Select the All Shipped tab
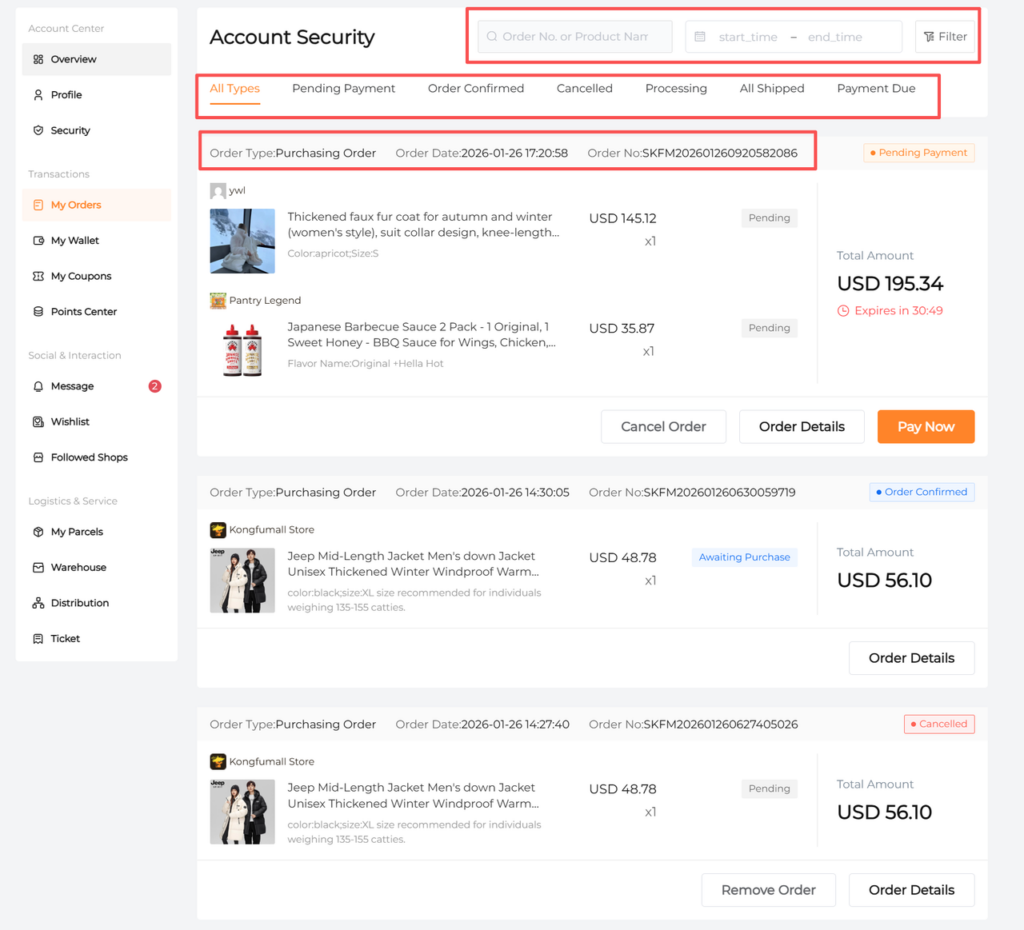Viewport: 1024px width, 930px height. [771, 88]
